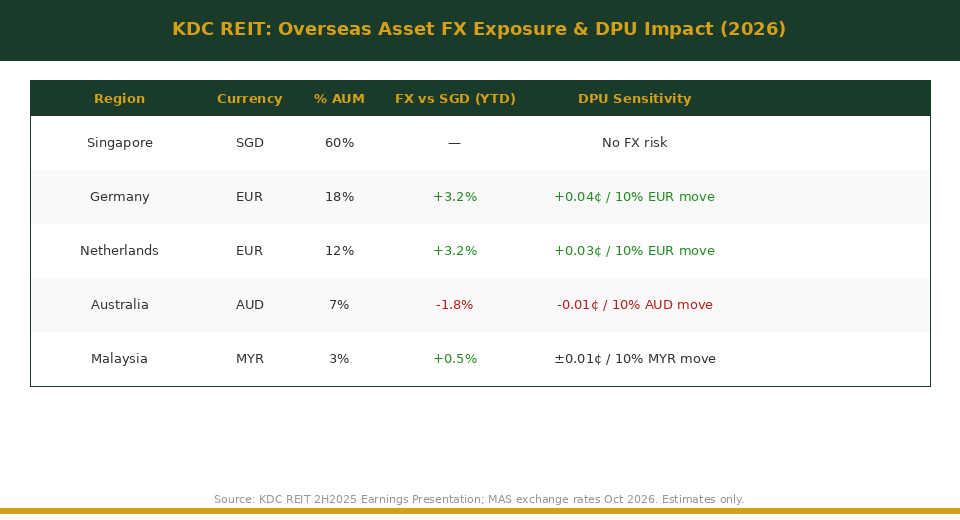Click the Australia region cell
This screenshot has width=960, height=520.
click(x=119, y=304)
